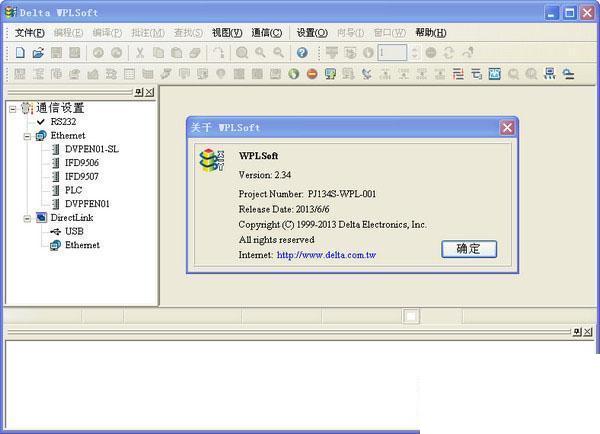Click the Version: 2.34 text
The width and height of the screenshot is (600, 434).
(265, 175)
